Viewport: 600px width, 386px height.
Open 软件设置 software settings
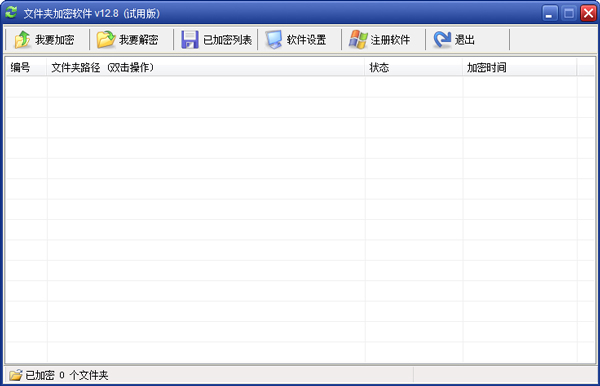(x=300, y=39)
